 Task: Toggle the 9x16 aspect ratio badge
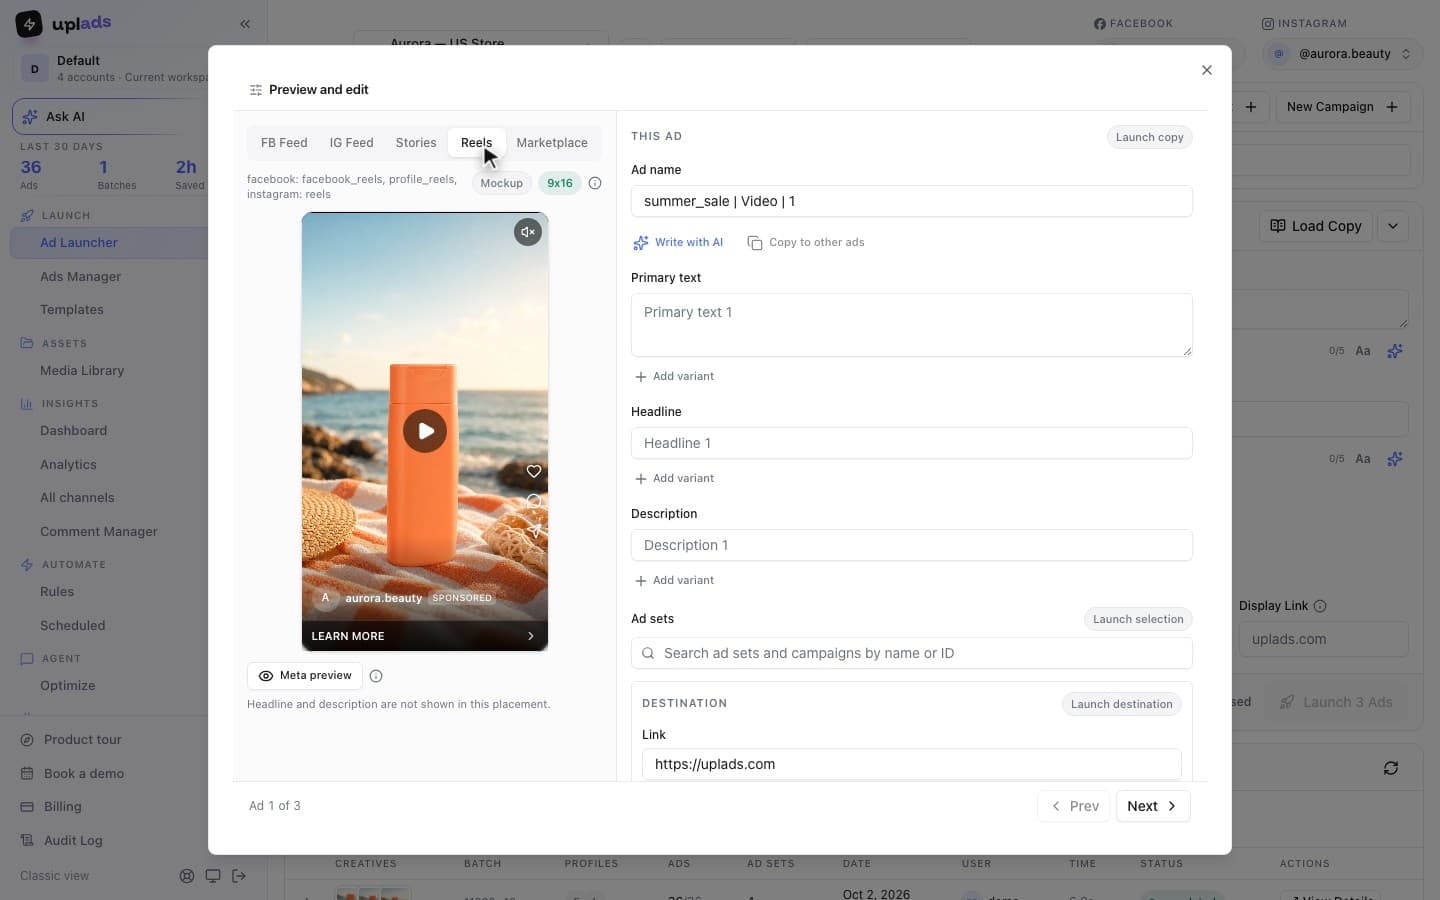560,183
